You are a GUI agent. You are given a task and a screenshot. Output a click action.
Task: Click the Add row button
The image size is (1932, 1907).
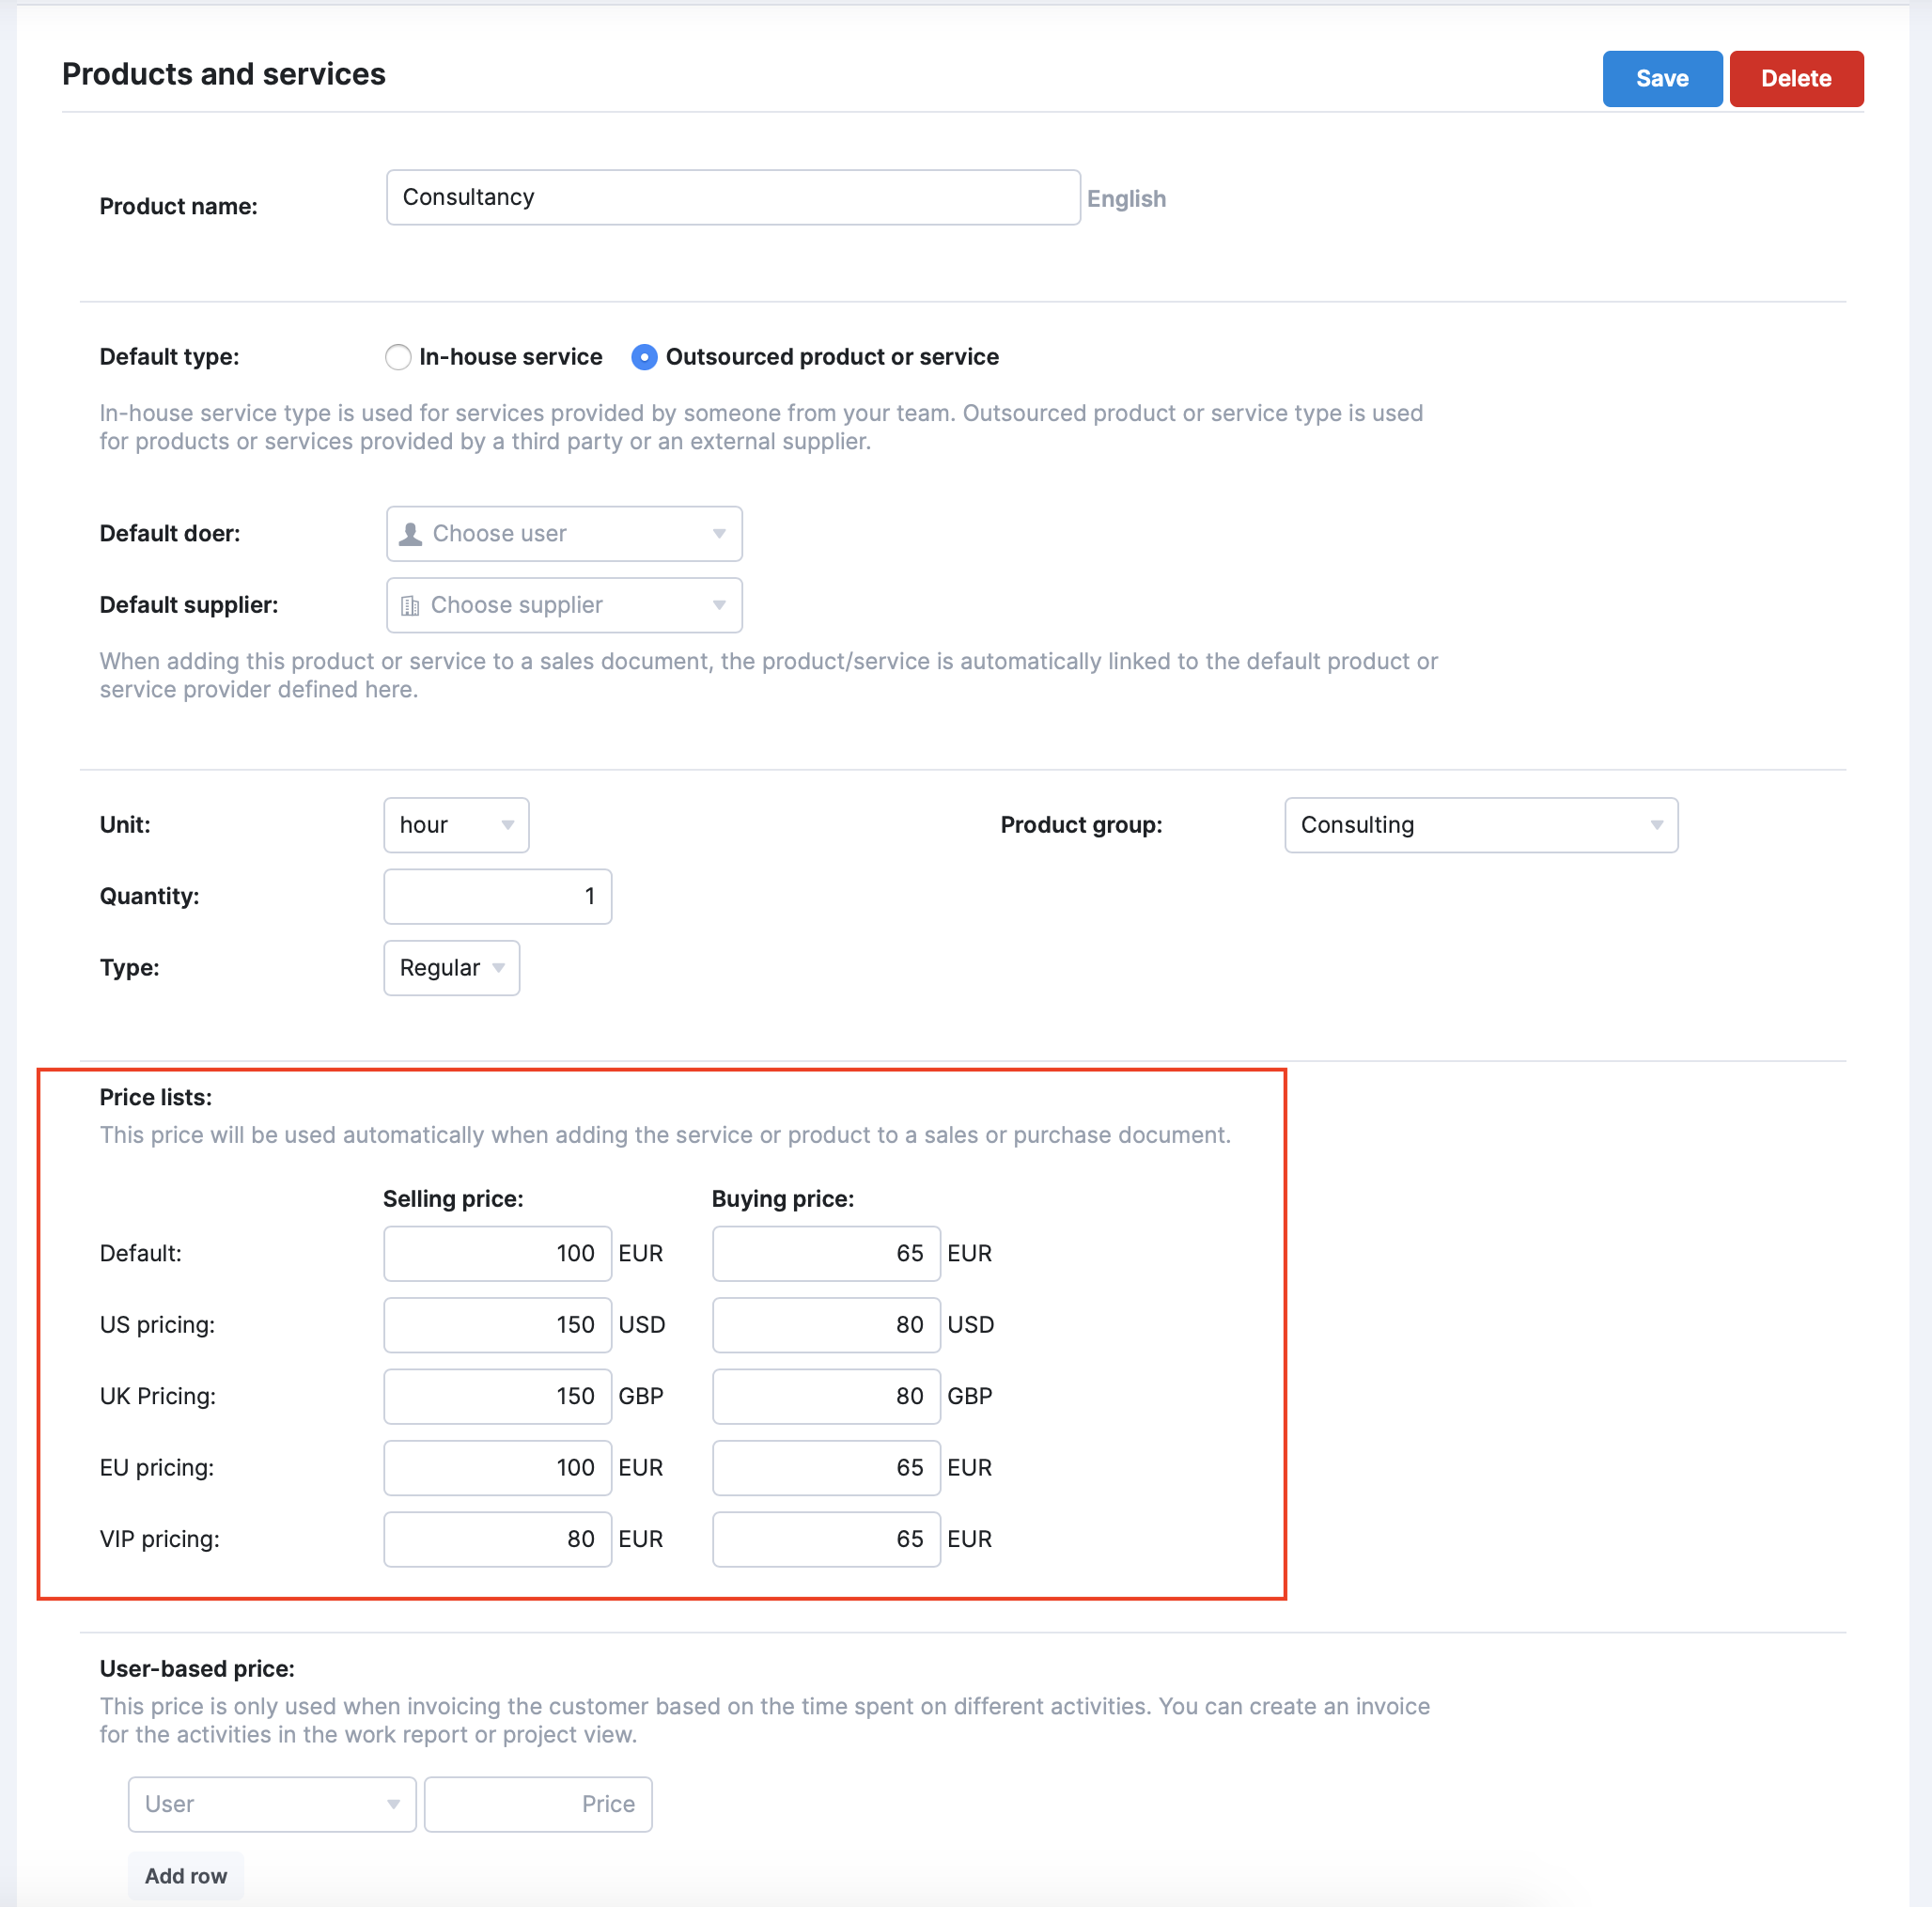pyautogui.click(x=186, y=1876)
